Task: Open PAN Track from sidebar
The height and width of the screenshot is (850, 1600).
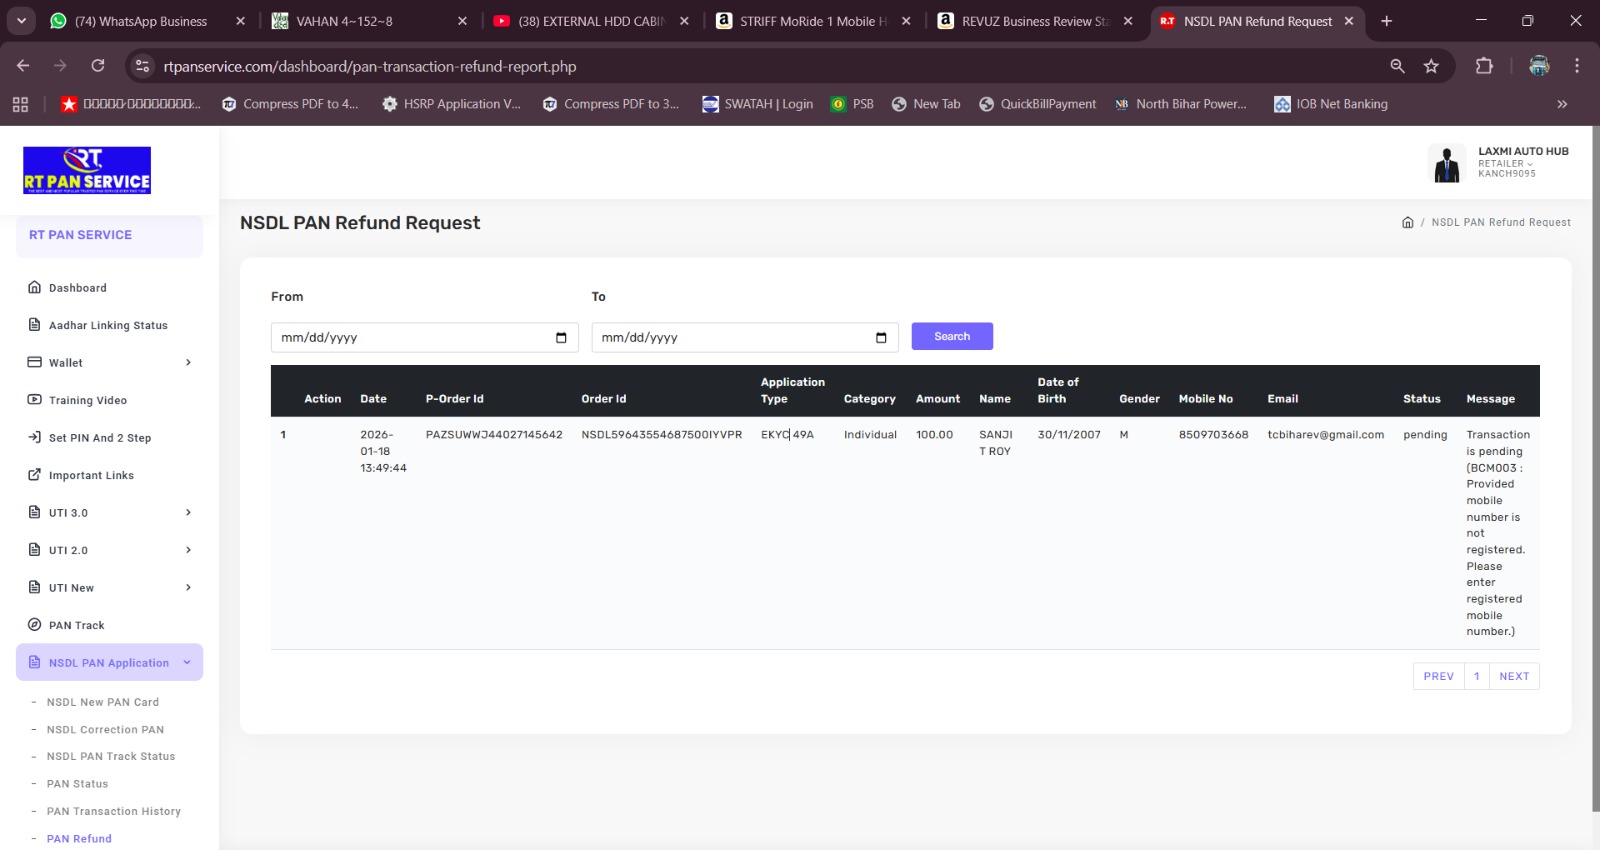Action: (x=77, y=626)
